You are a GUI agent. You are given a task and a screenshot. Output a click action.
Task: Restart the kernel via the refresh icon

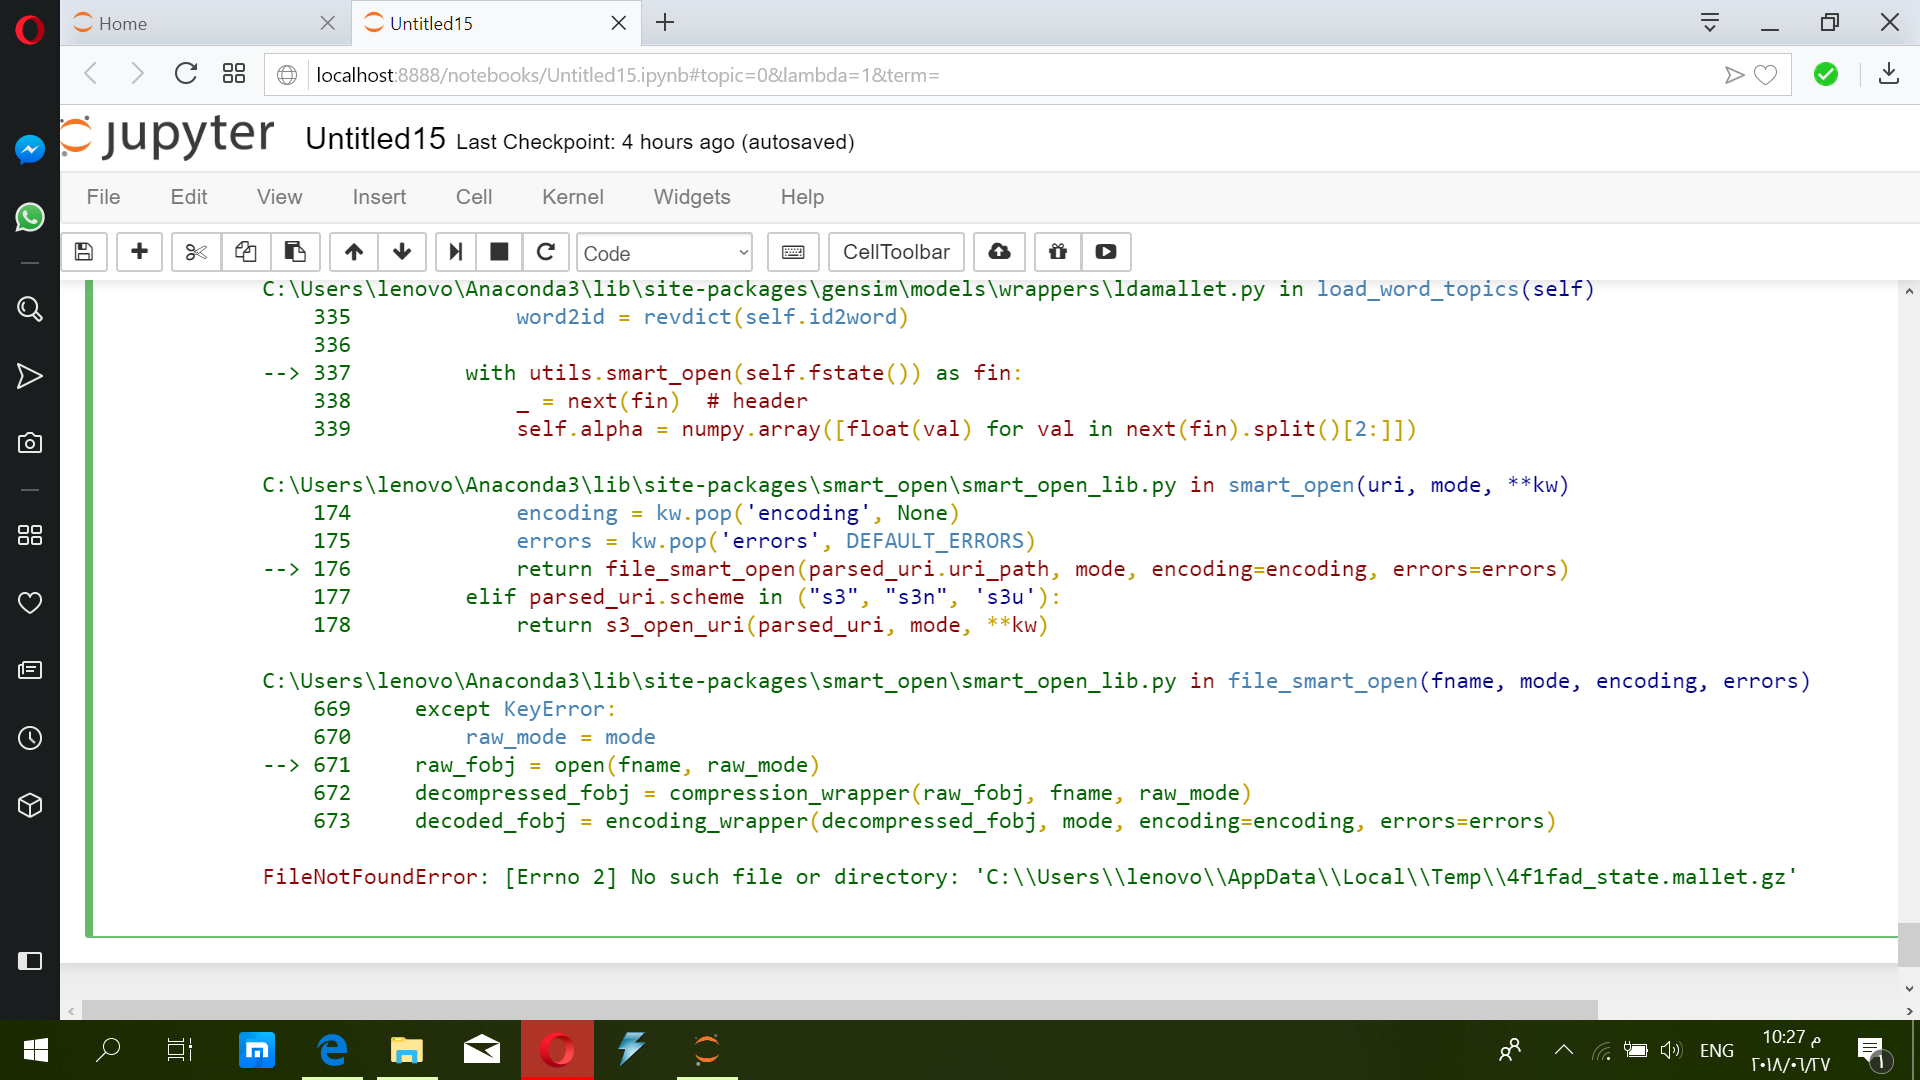545,252
